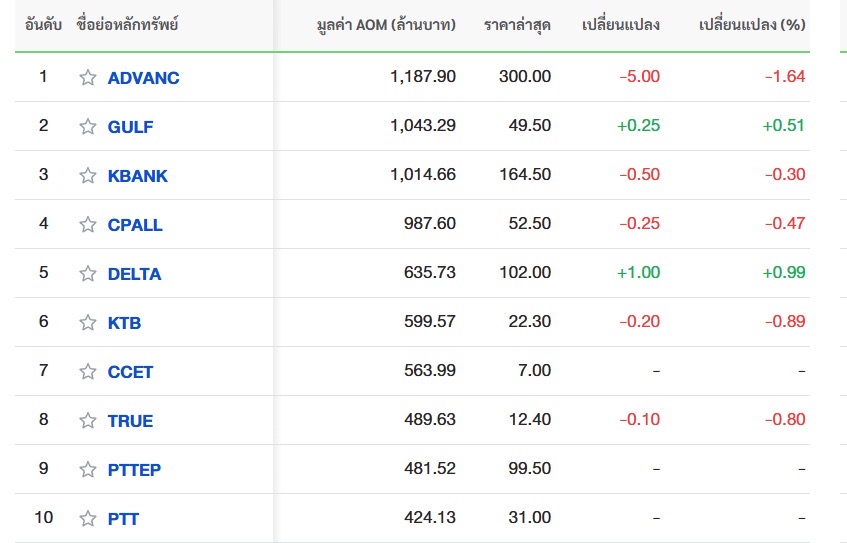Click star icon beside PTTEP
The height and width of the screenshot is (543, 847).
pyautogui.click(x=88, y=469)
